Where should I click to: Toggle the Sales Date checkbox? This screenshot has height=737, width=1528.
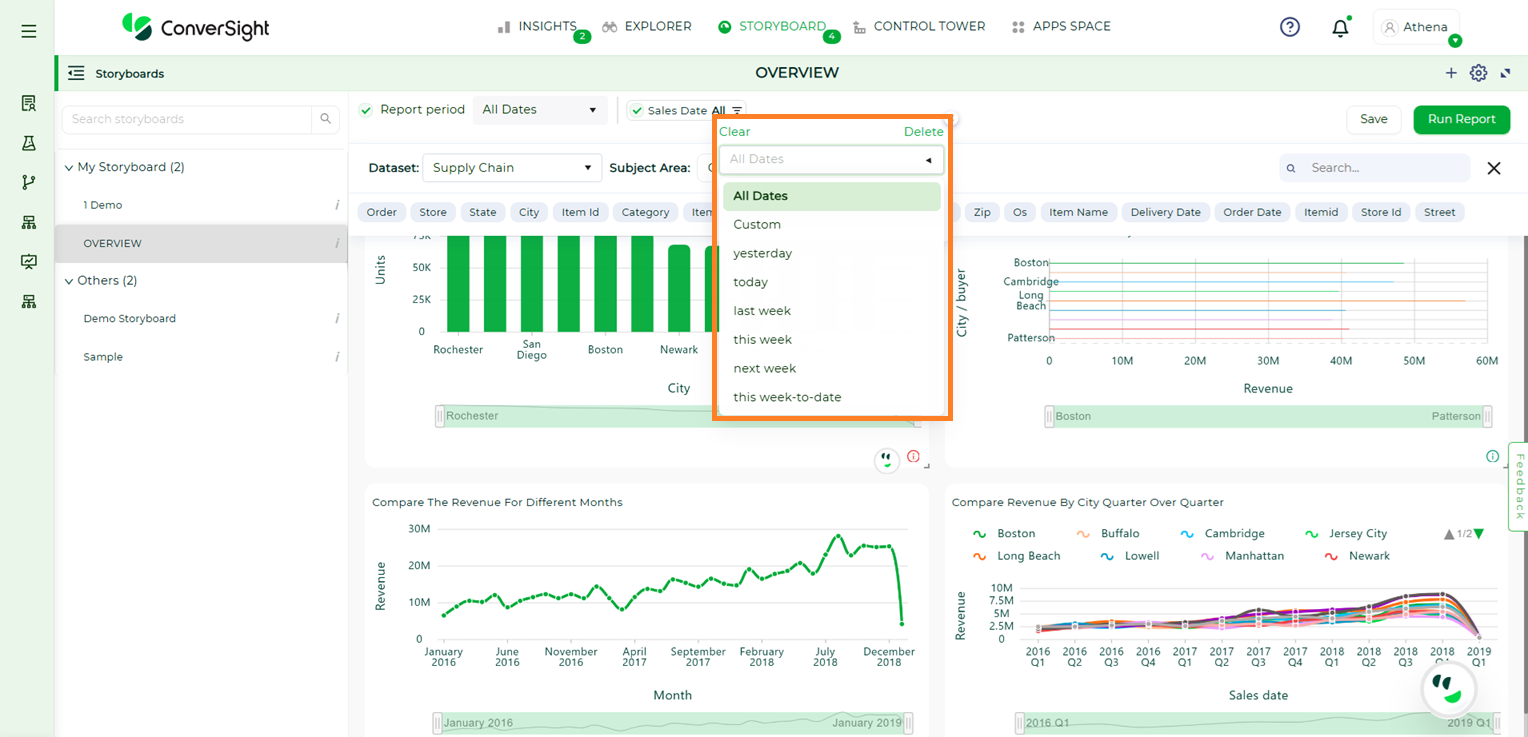(x=636, y=111)
